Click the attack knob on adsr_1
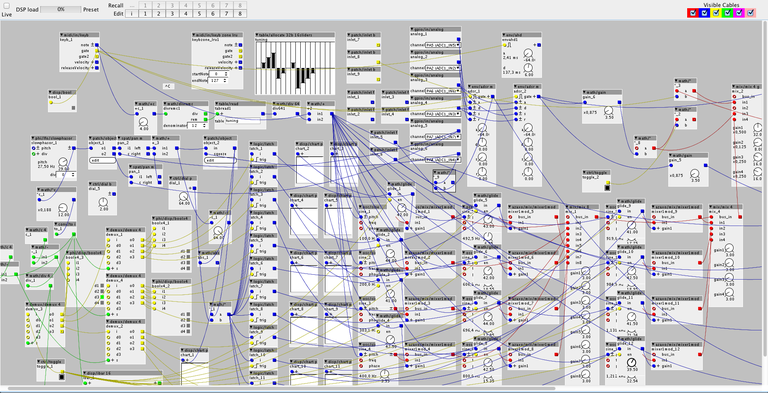 [482, 129]
